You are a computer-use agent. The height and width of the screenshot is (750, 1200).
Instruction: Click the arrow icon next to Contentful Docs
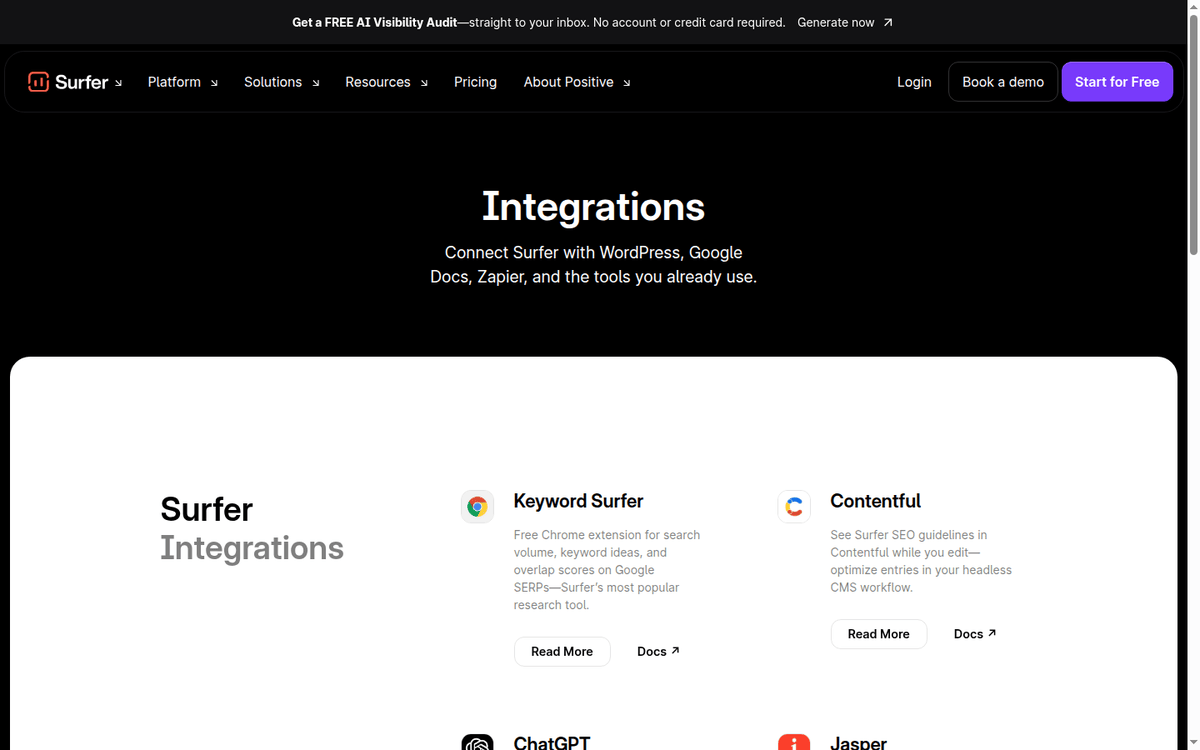tap(992, 633)
